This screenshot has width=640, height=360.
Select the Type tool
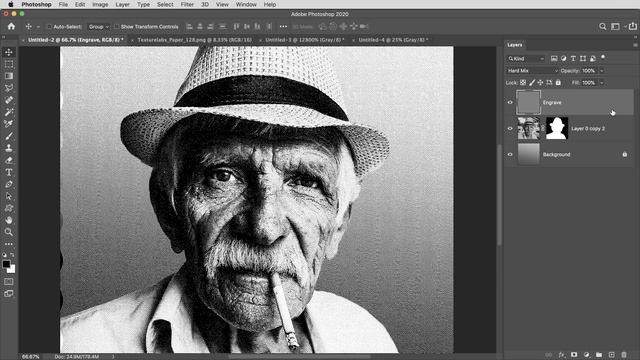pos(9,172)
